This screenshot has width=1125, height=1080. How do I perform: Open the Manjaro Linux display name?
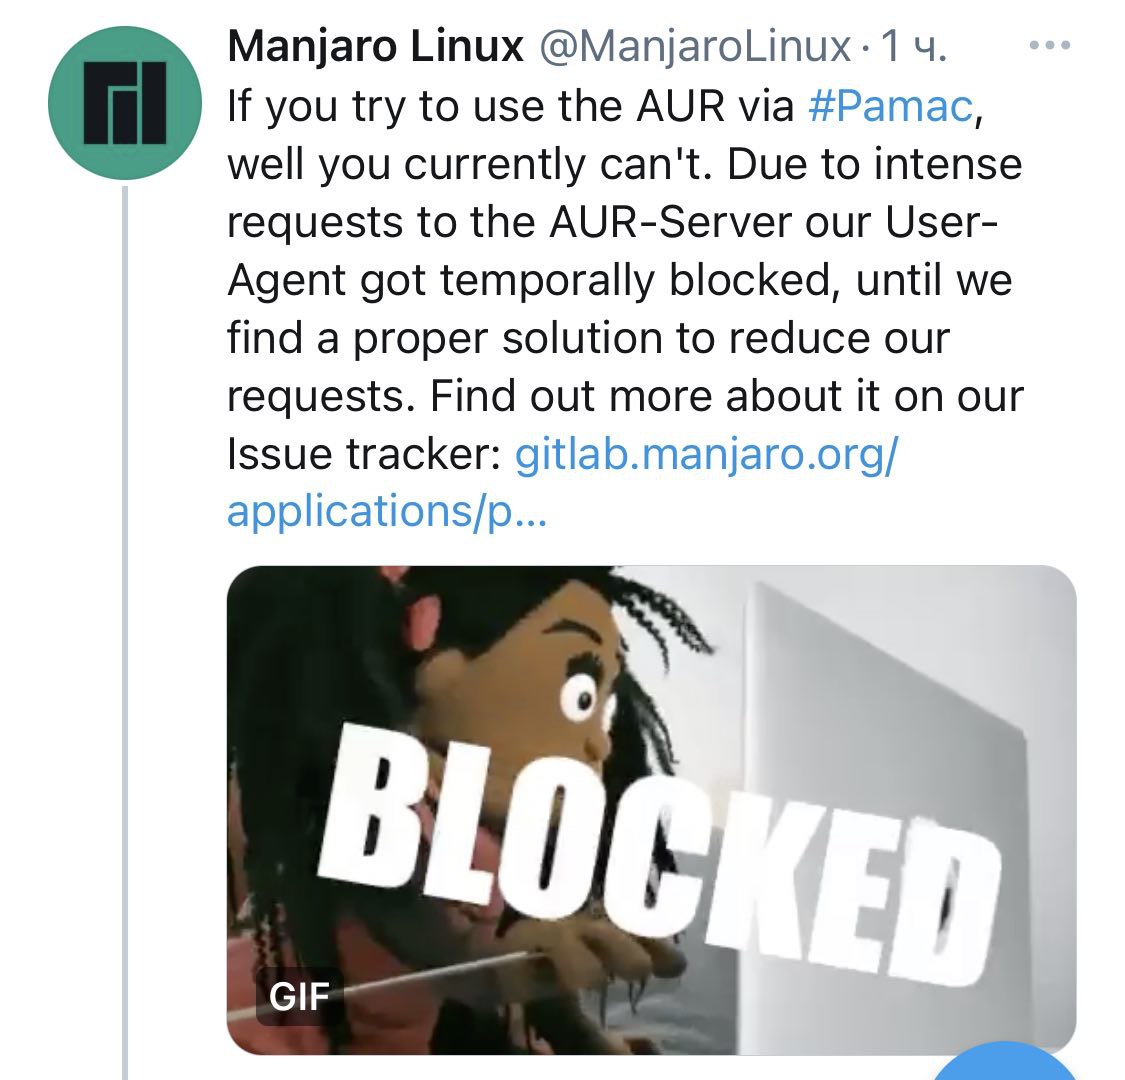point(375,47)
